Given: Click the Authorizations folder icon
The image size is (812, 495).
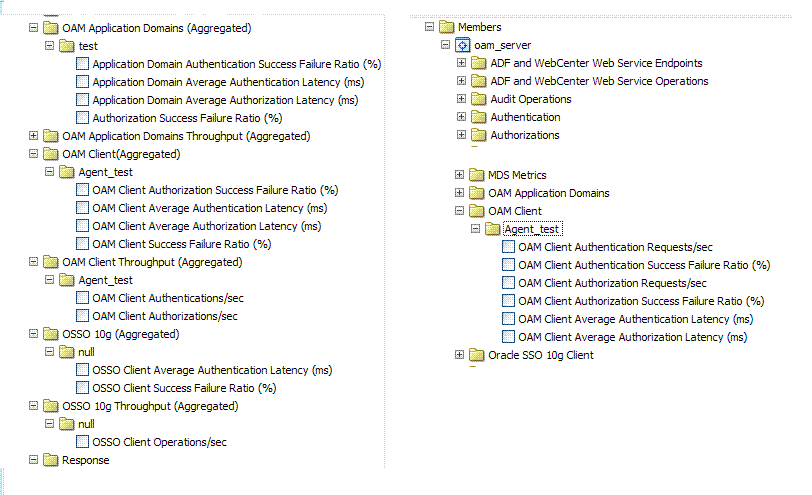Looking at the screenshot, I should coord(479,135).
